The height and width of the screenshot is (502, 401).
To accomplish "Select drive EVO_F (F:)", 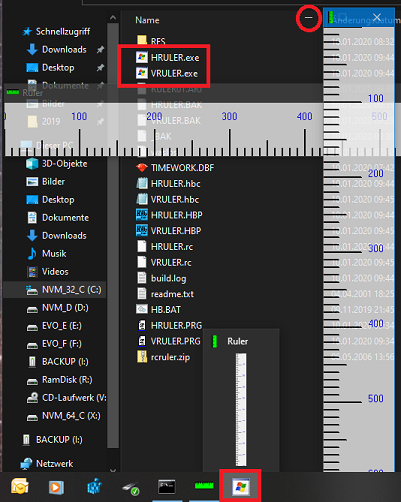I will [x=54, y=344].
